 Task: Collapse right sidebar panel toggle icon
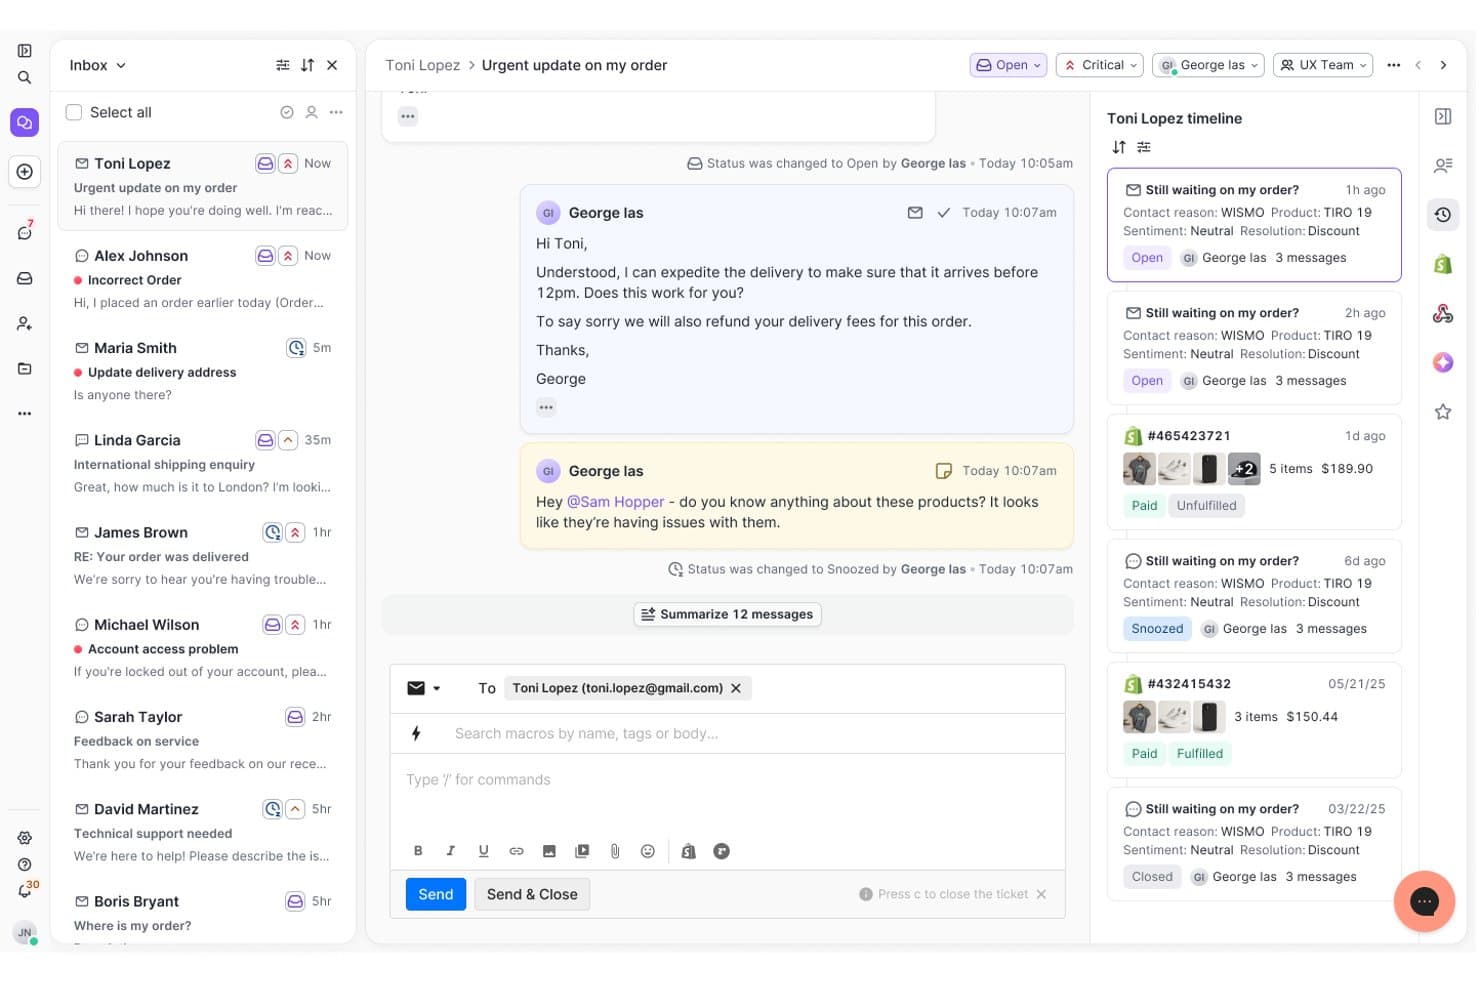pyautogui.click(x=1443, y=117)
